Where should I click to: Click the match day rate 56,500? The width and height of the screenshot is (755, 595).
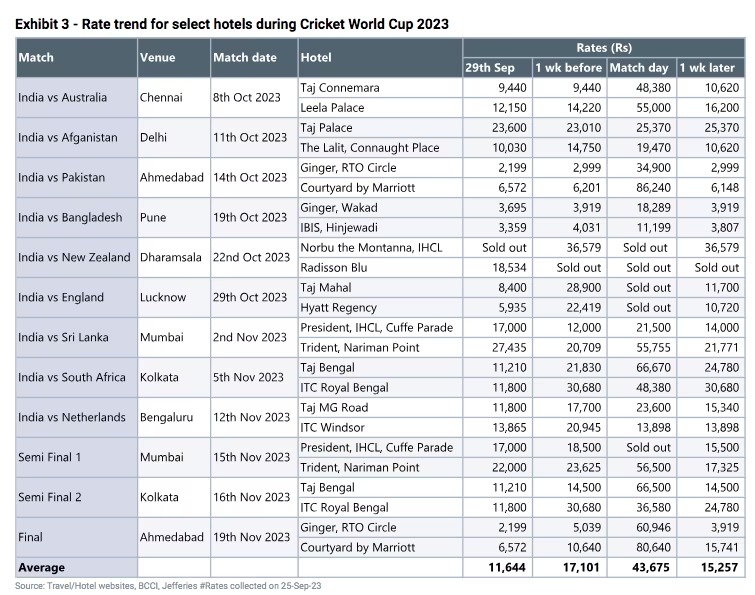[x=641, y=467]
